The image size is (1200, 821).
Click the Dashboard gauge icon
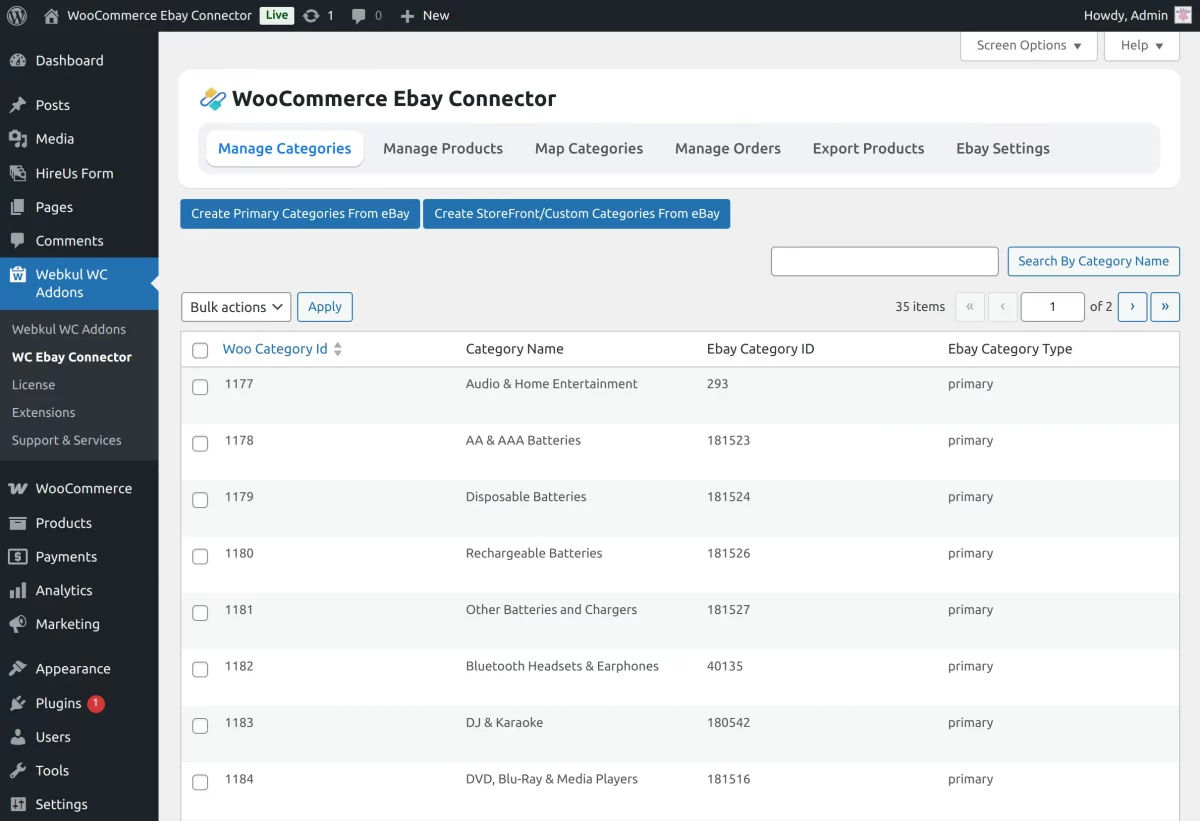[18, 60]
